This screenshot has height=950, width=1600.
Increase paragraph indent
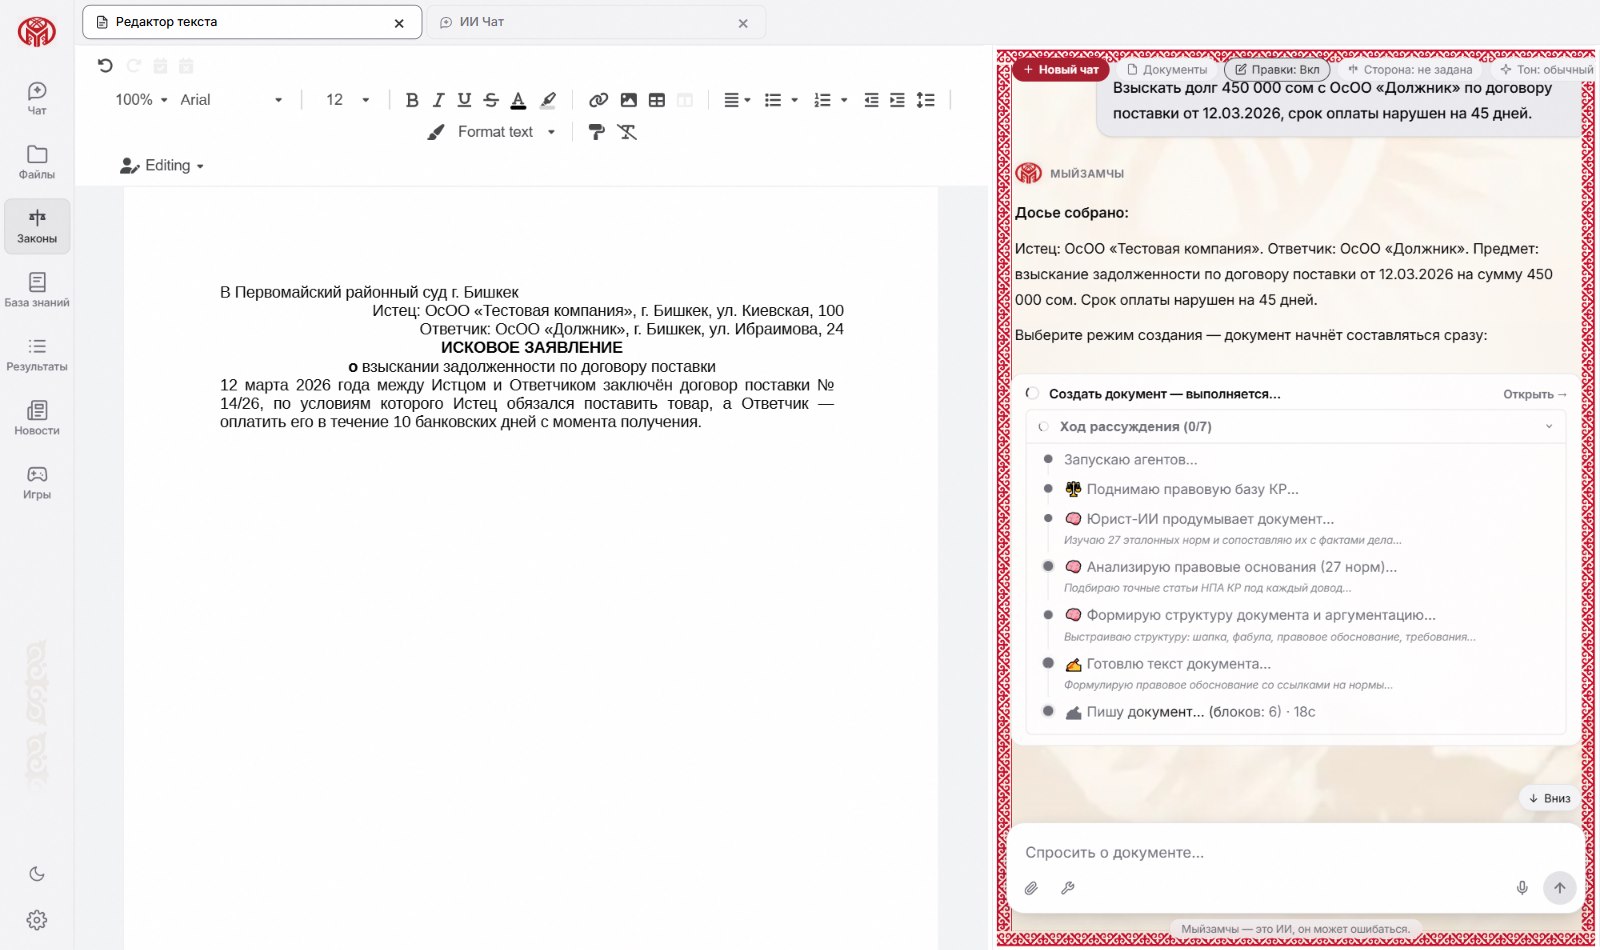[897, 100]
